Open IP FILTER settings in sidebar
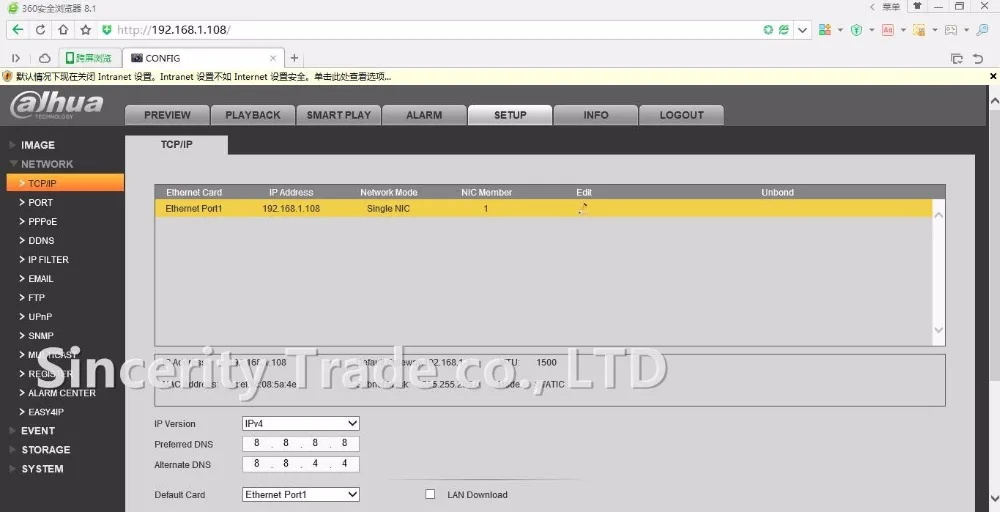The width and height of the screenshot is (1000, 512). (48, 260)
